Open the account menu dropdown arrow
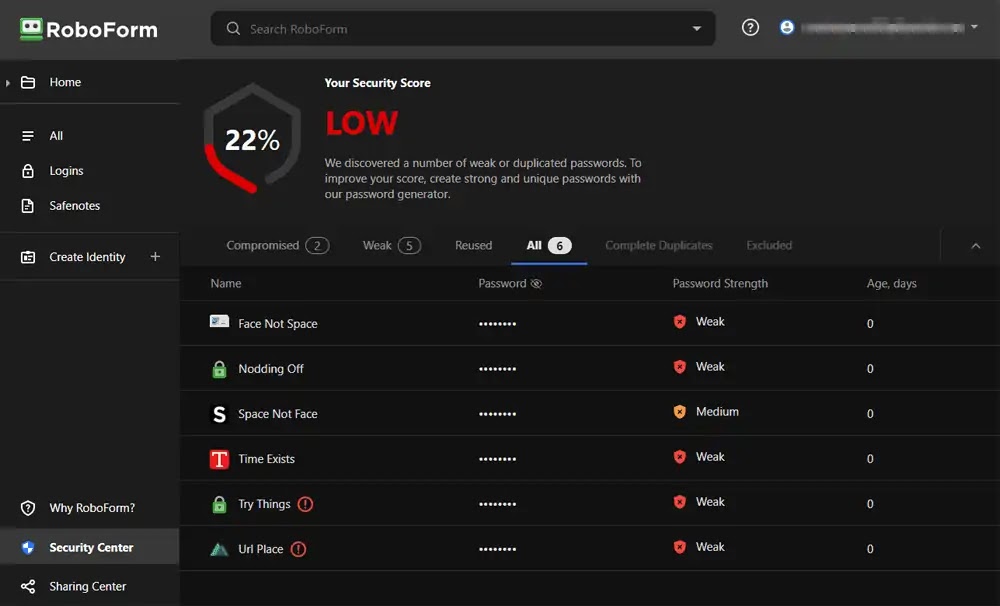The image size is (1000, 606). pos(974,27)
